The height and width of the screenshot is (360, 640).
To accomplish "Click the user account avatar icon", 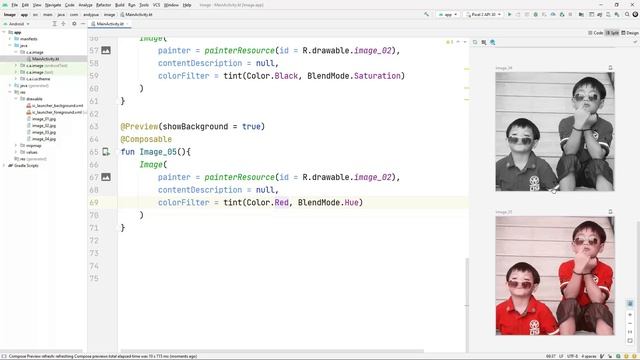I will (x=635, y=14).
